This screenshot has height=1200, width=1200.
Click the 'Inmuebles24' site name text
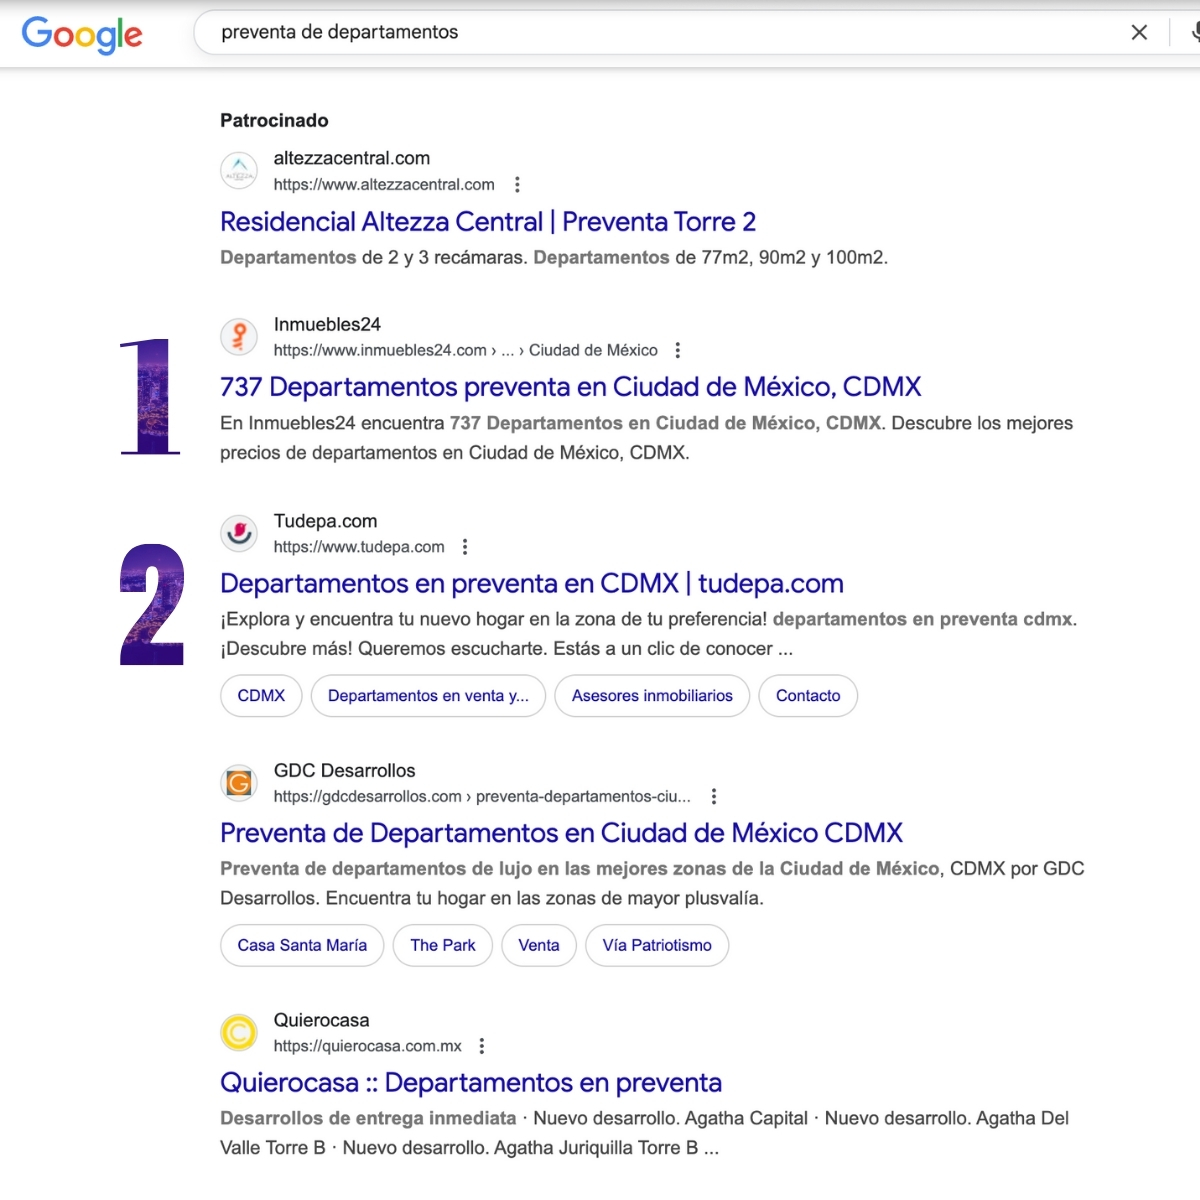327,324
